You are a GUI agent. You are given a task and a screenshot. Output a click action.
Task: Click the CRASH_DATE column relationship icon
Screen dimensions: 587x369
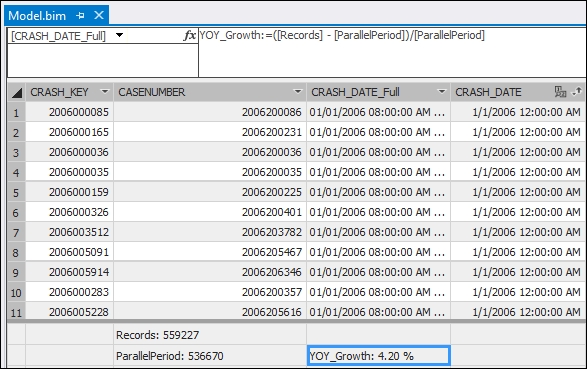point(560,92)
